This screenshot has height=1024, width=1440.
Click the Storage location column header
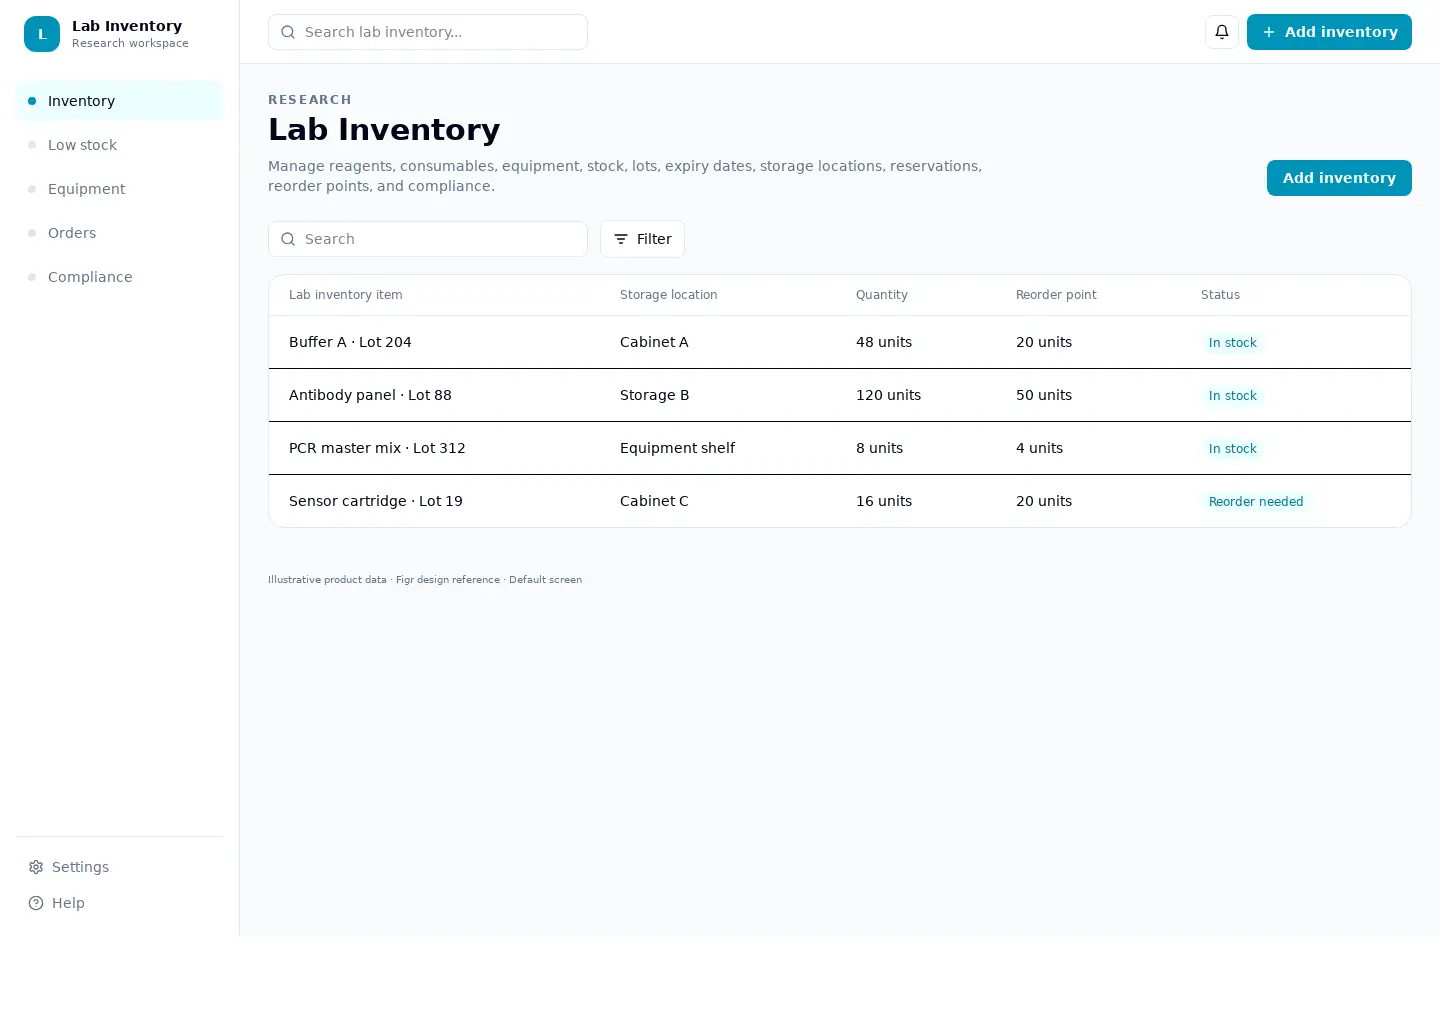click(668, 295)
